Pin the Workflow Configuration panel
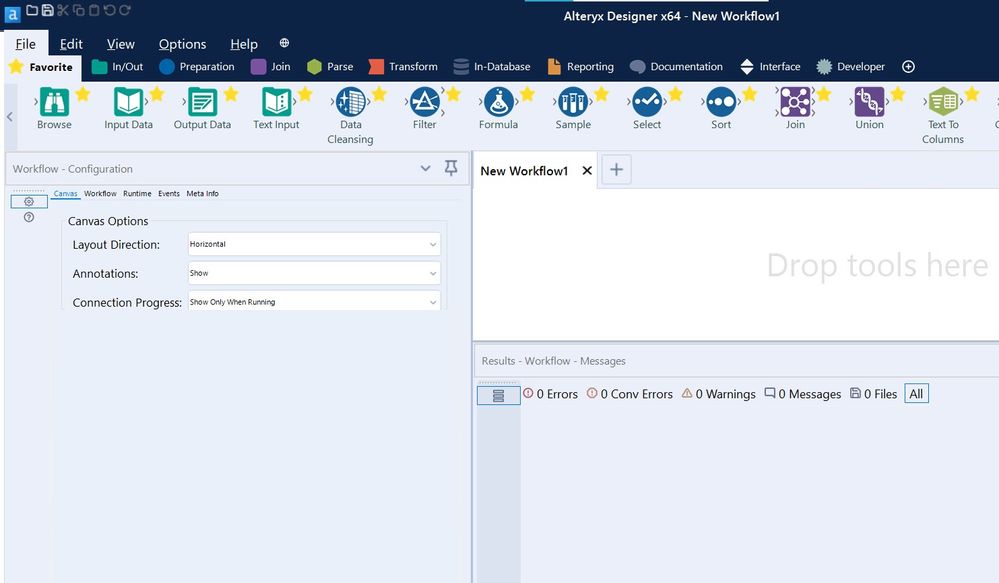 point(451,169)
